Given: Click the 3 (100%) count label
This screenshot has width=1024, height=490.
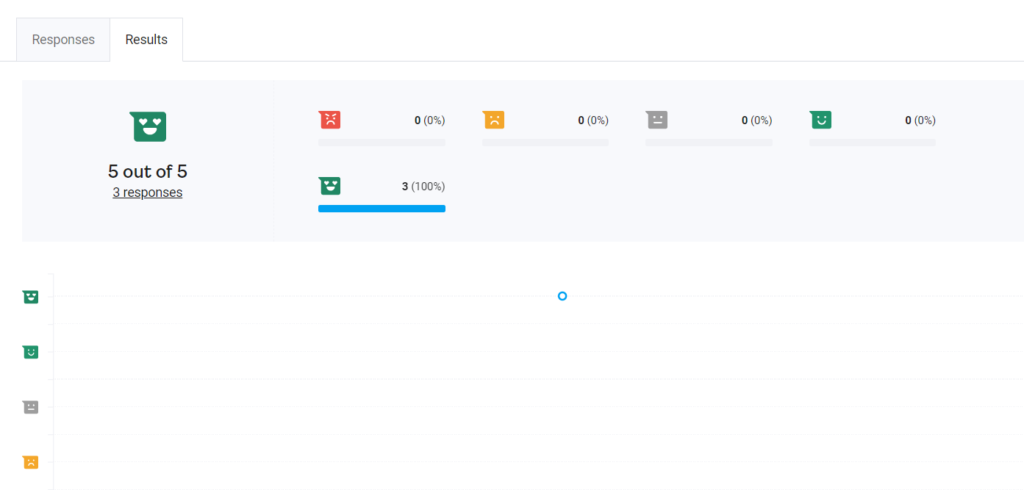Looking at the screenshot, I should tap(423, 186).
